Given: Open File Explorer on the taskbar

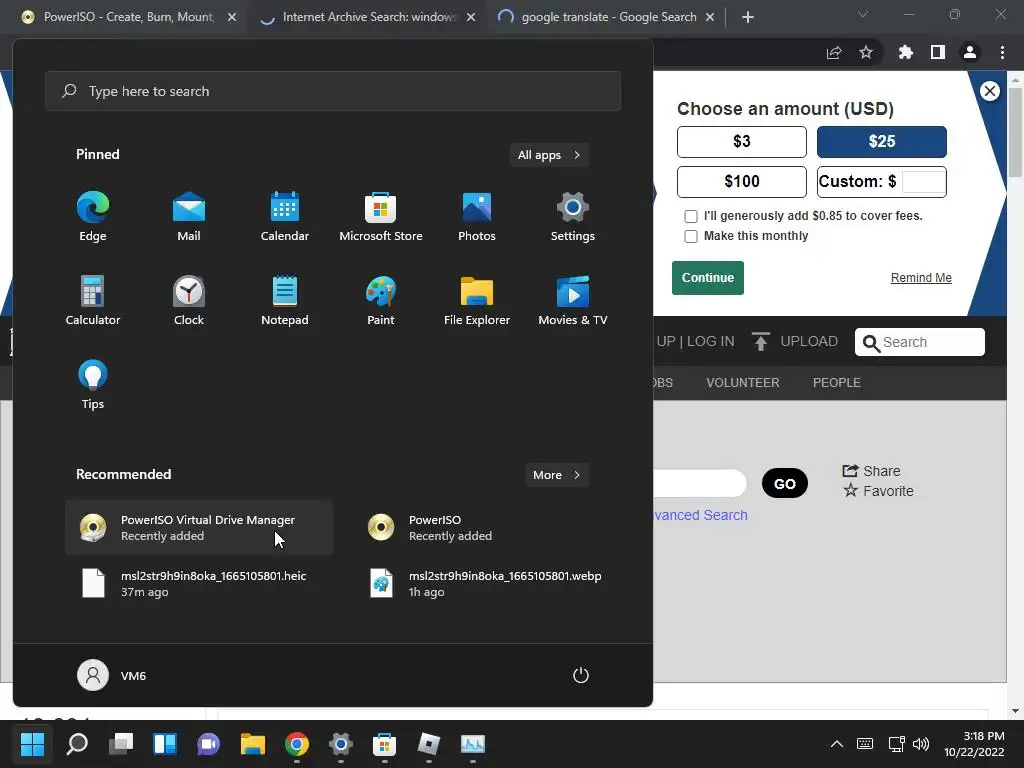Looking at the screenshot, I should (253, 744).
